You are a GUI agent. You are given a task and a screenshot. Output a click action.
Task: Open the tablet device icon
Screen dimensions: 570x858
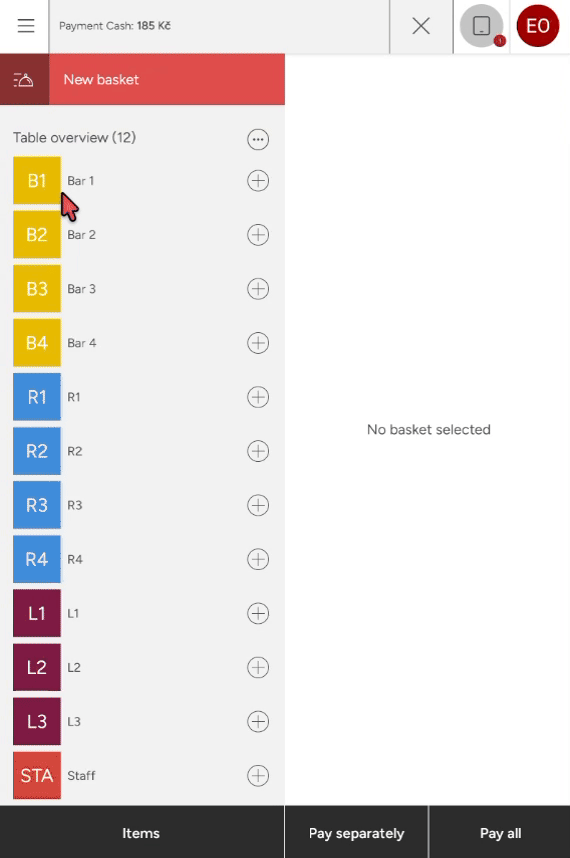coord(481,26)
